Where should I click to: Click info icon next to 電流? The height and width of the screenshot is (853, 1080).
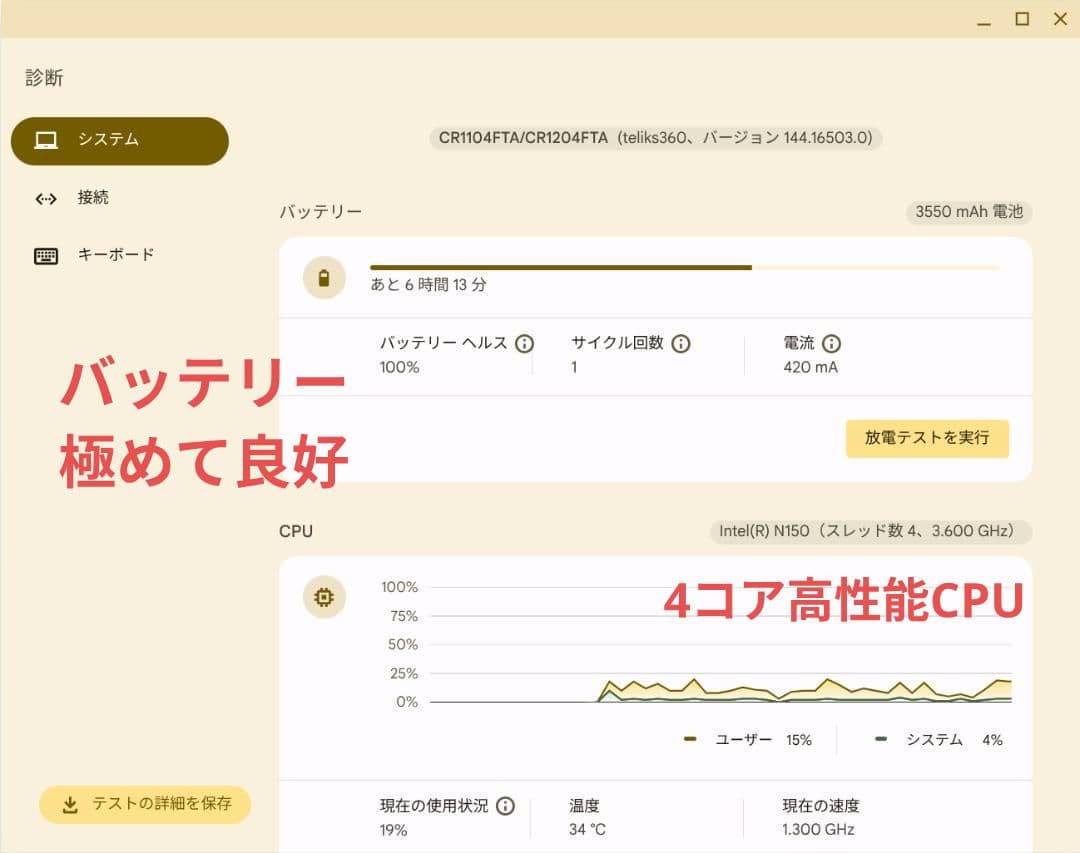(831, 343)
